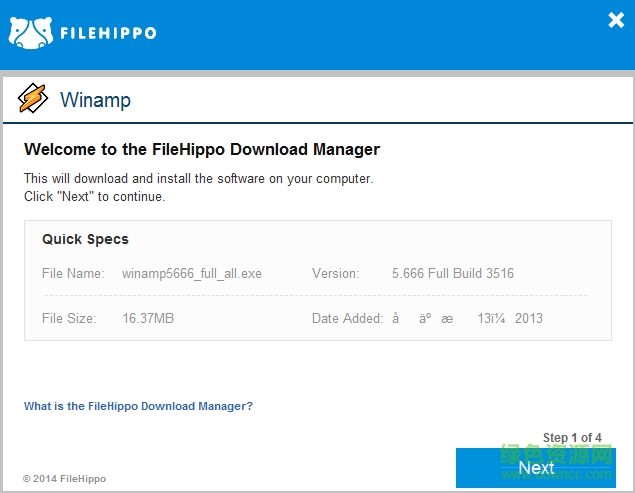Click the © 2014 FileHippo copyright text
635x493 pixels.
pos(64,479)
